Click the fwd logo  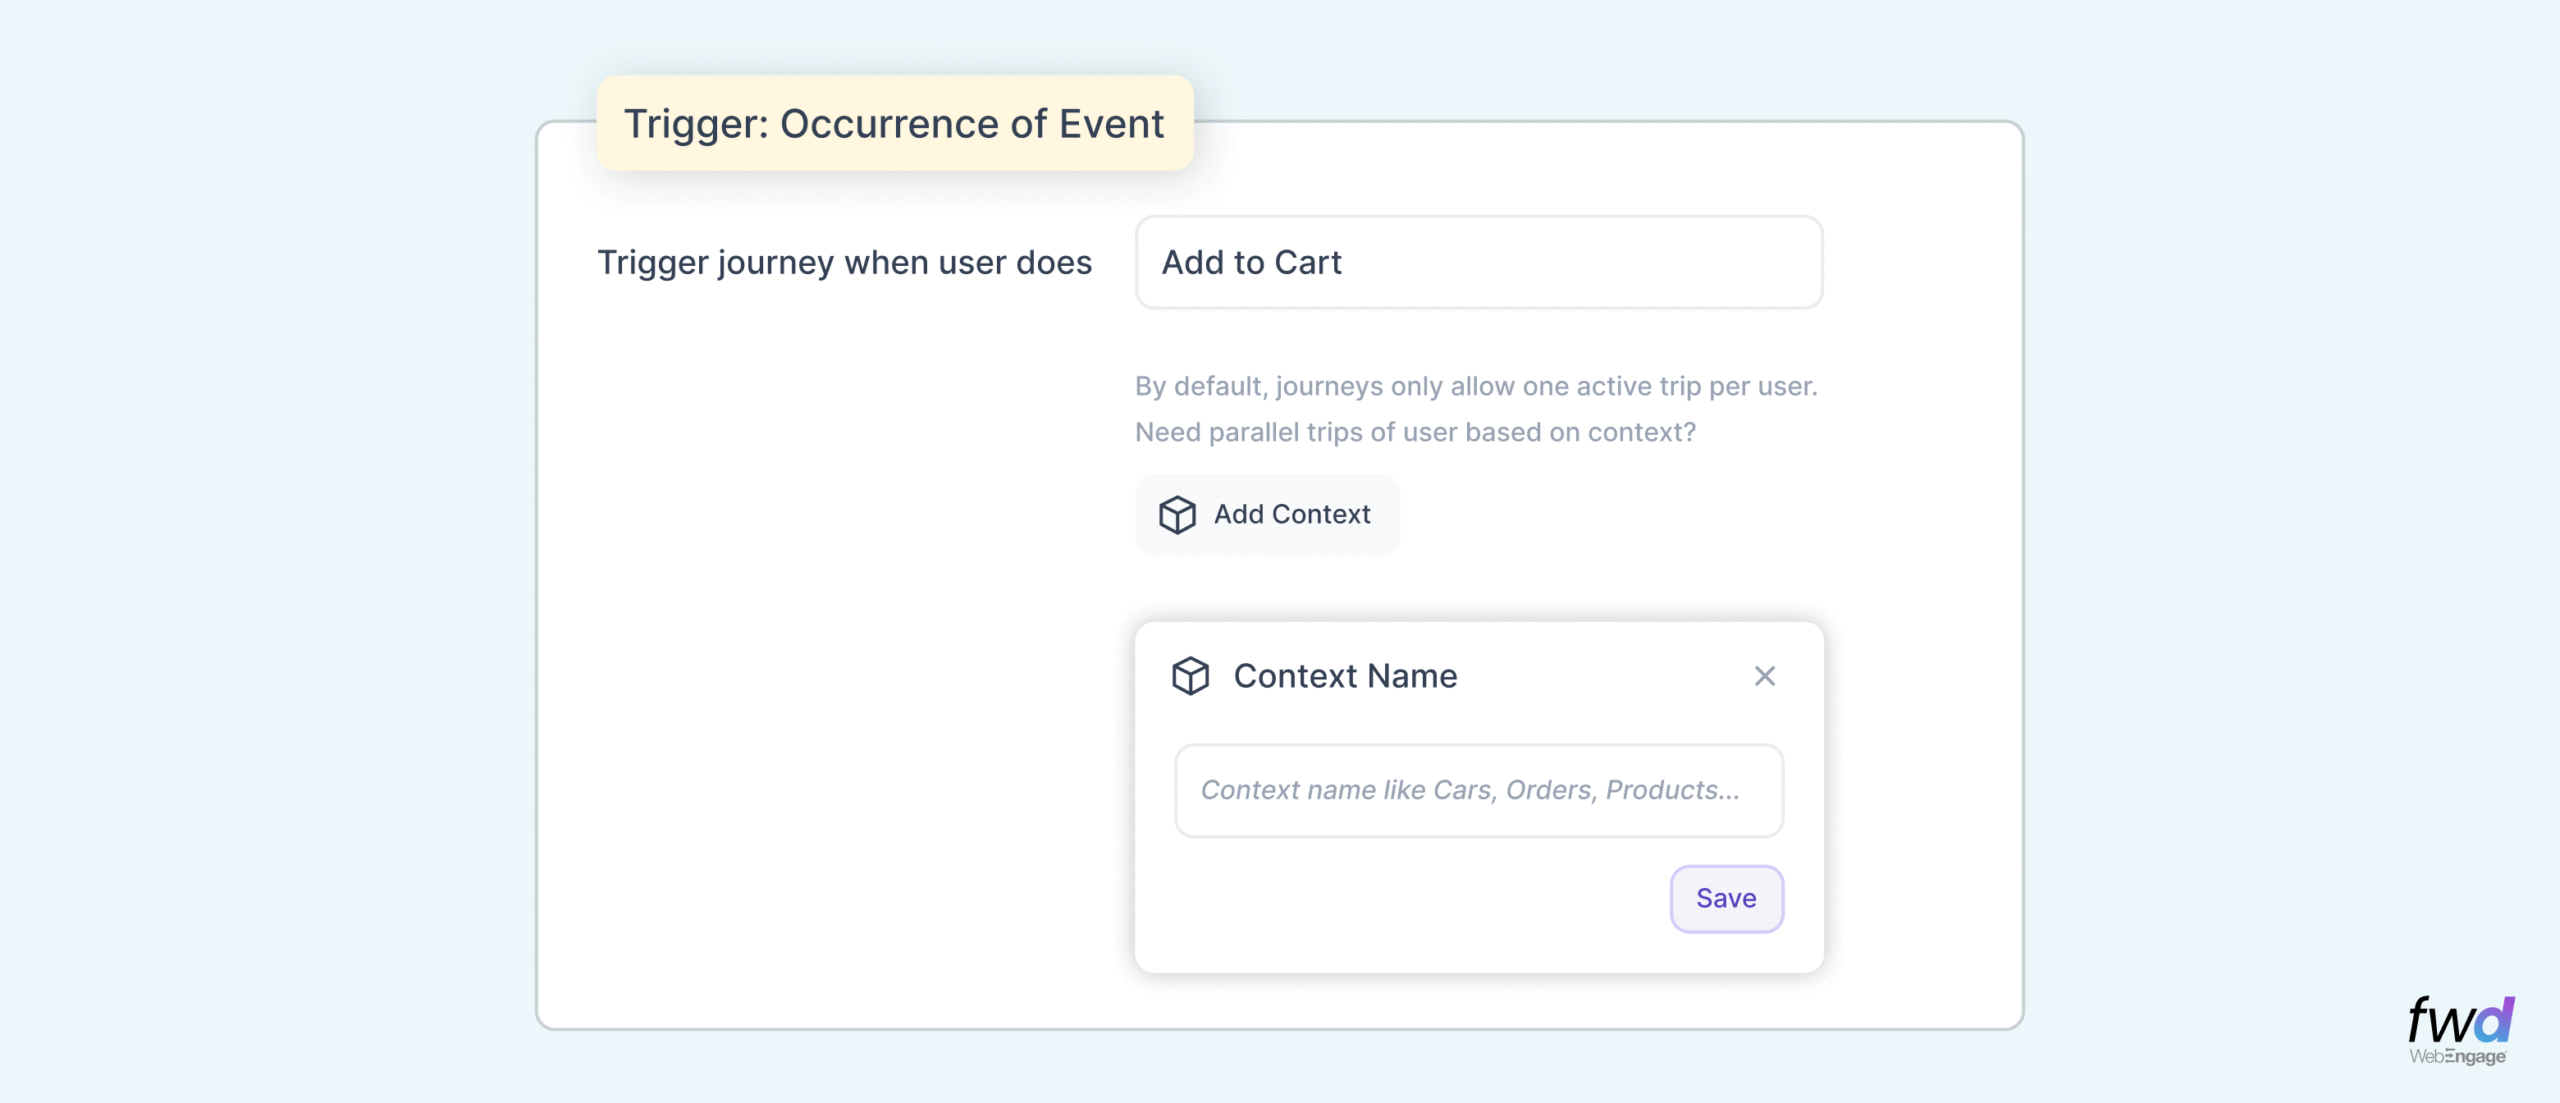coord(2459,1020)
